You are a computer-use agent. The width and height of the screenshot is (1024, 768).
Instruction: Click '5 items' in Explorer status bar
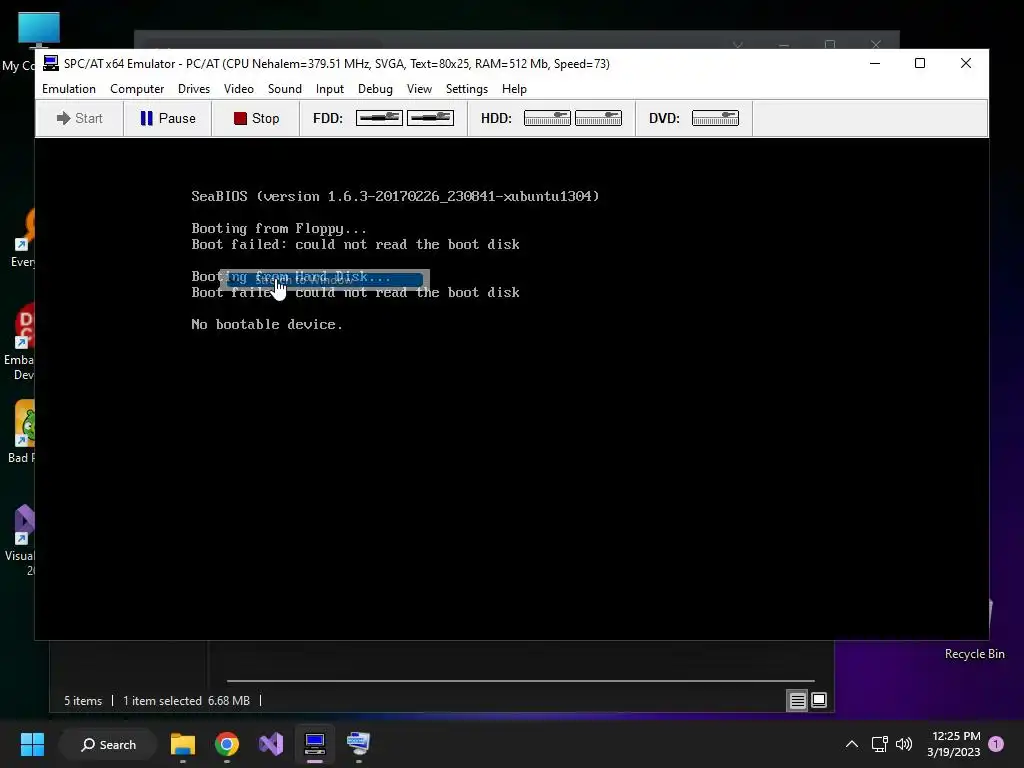(x=83, y=701)
